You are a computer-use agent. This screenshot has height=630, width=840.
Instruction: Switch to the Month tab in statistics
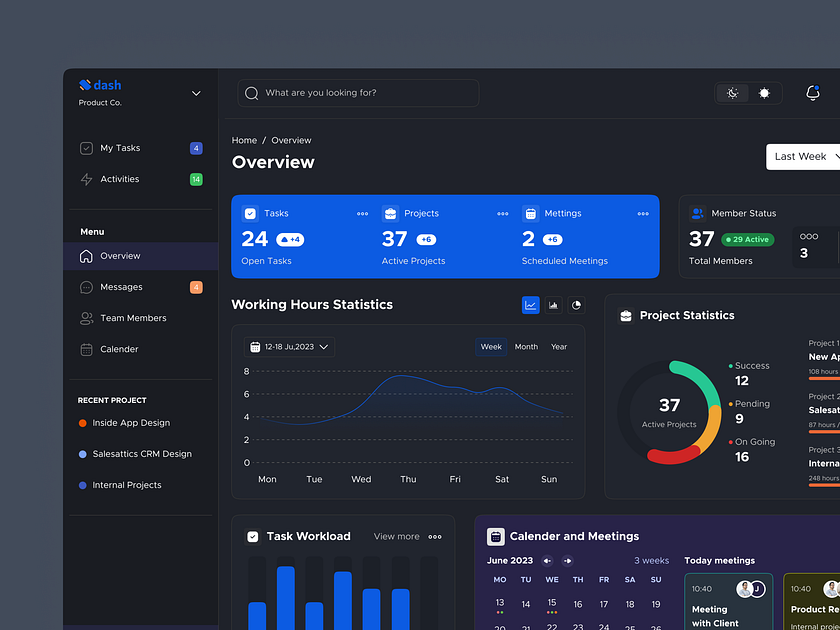point(526,347)
